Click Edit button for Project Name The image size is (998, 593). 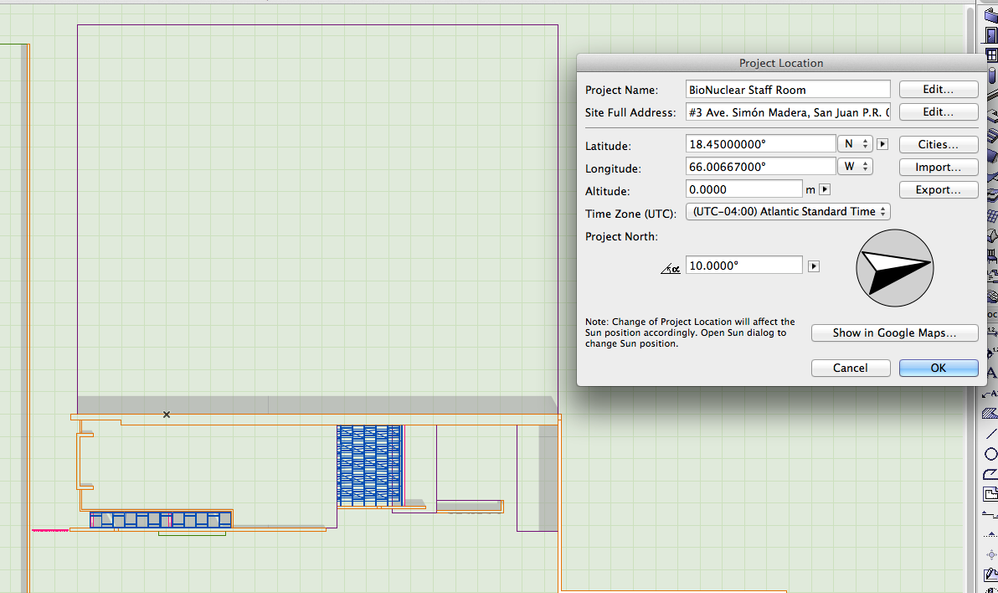pos(937,89)
